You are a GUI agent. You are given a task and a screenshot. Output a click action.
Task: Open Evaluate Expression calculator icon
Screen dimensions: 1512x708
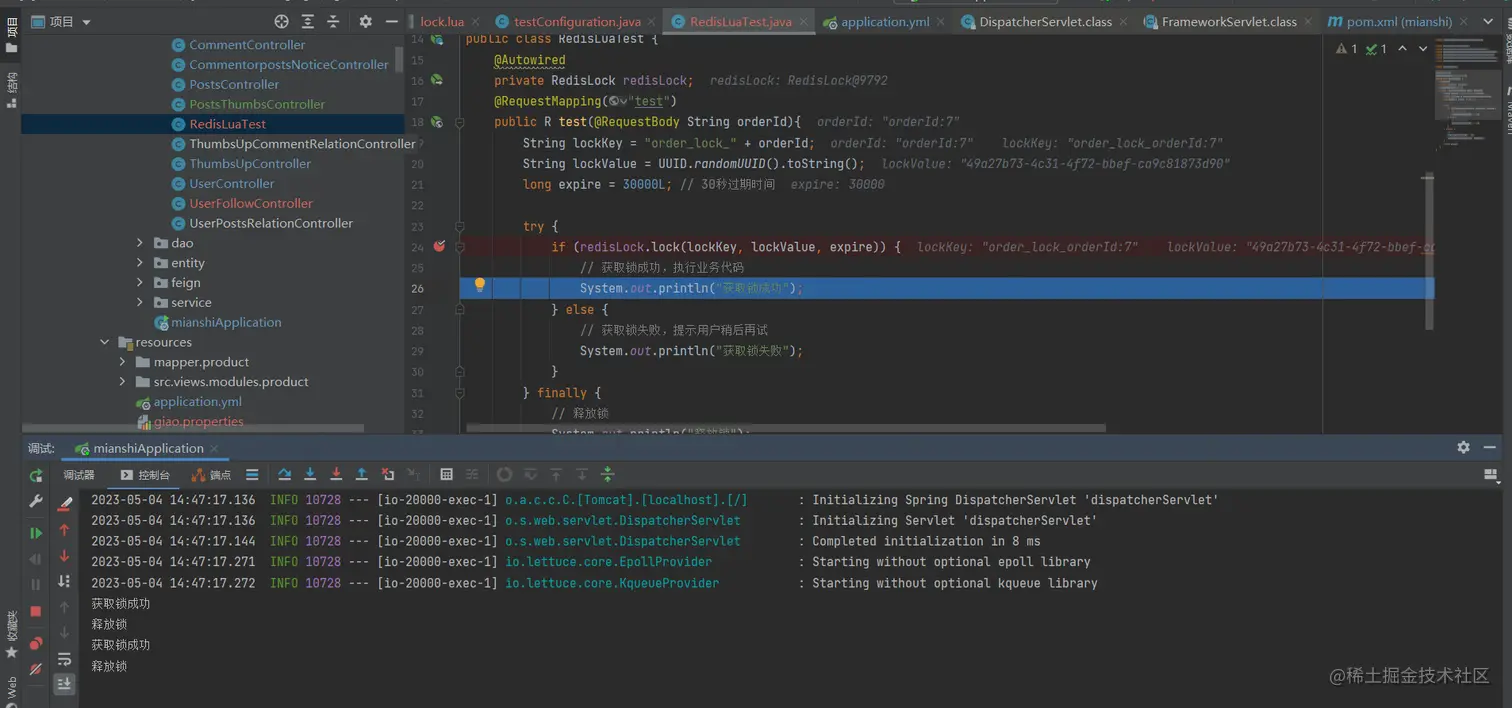447,475
